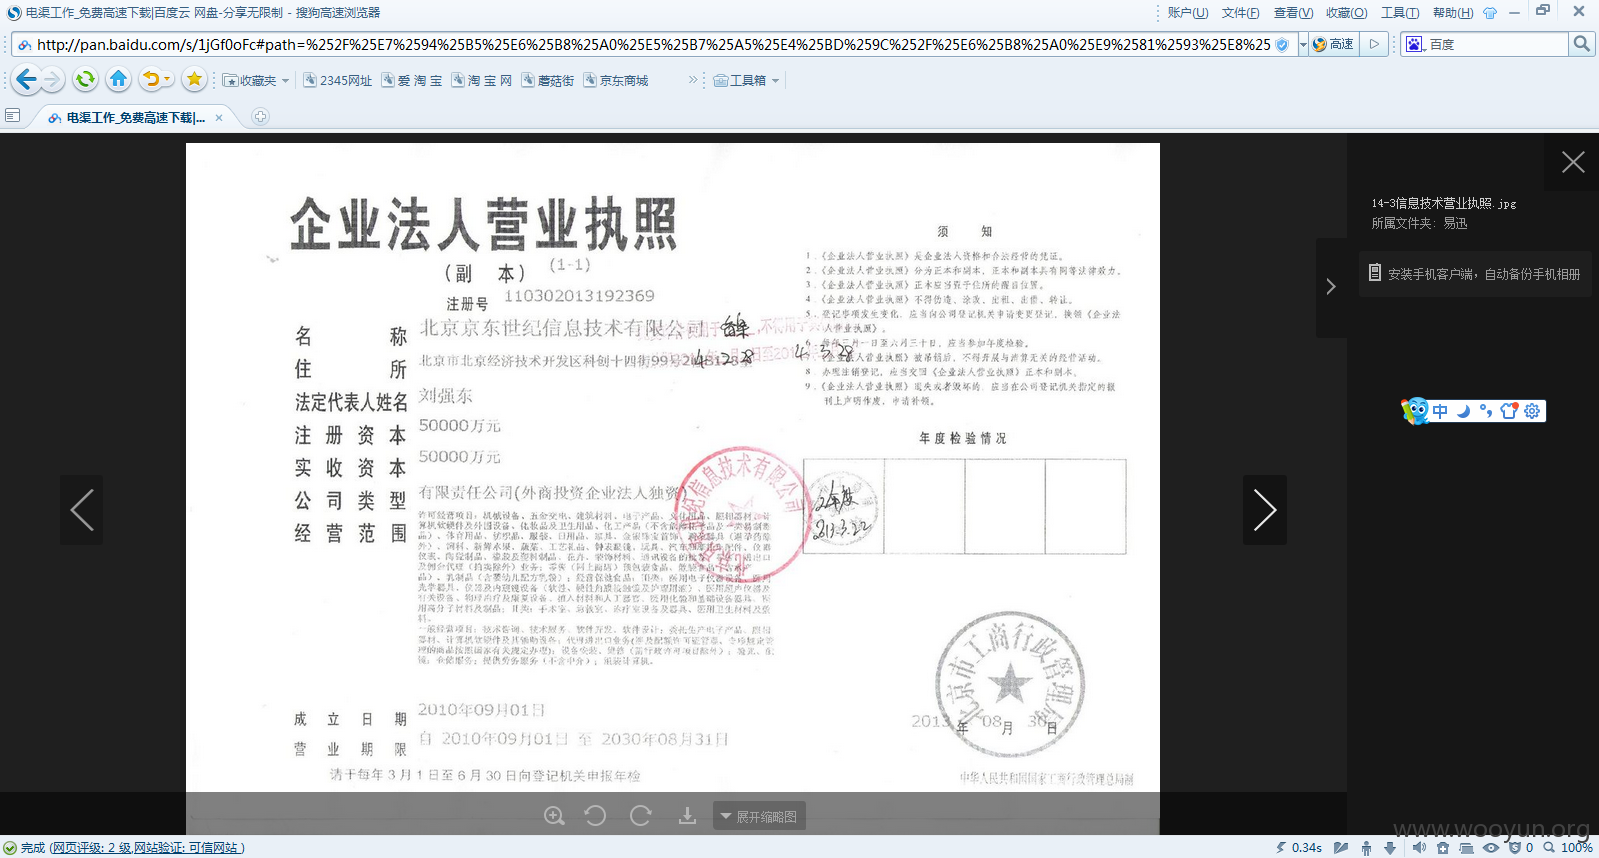The height and width of the screenshot is (858, 1599).
Task: Click the address bar URL field
Action: pyautogui.click(x=653, y=44)
